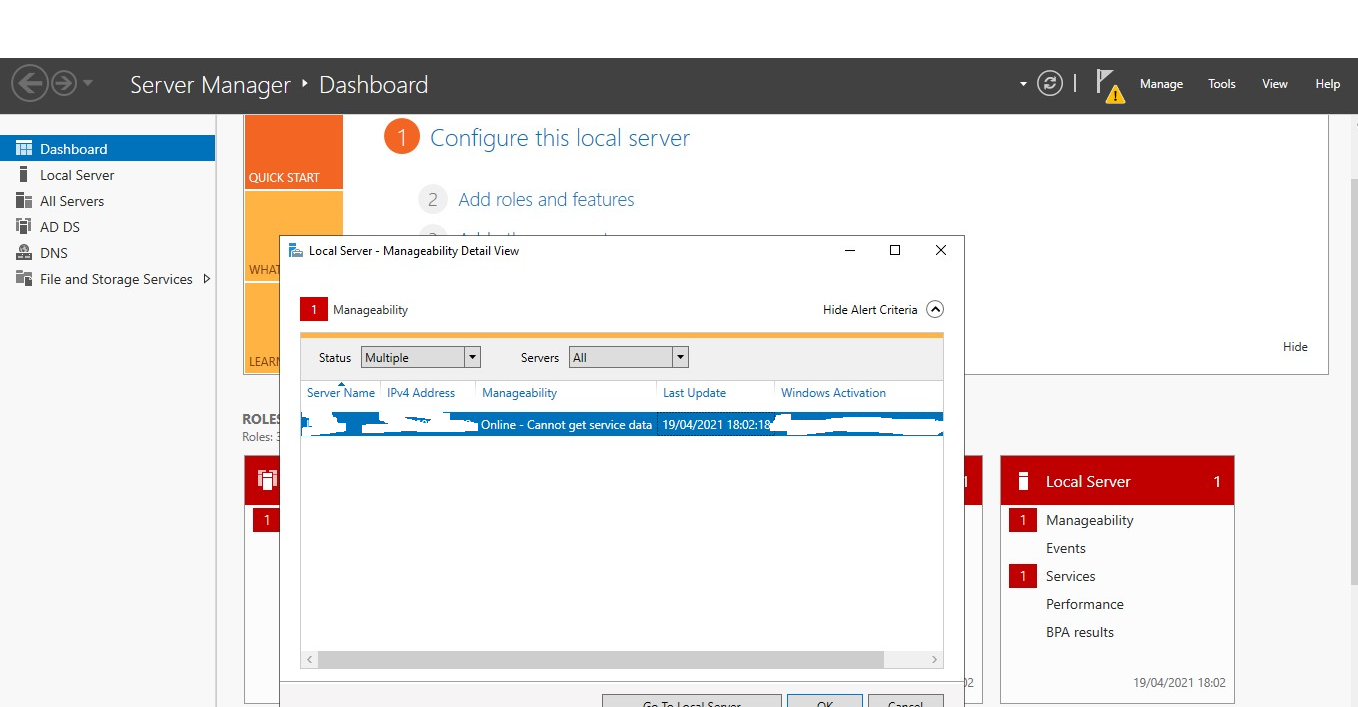Click Services in the Local Server tile
The image size is (1358, 707).
click(x=1070, y=576)
